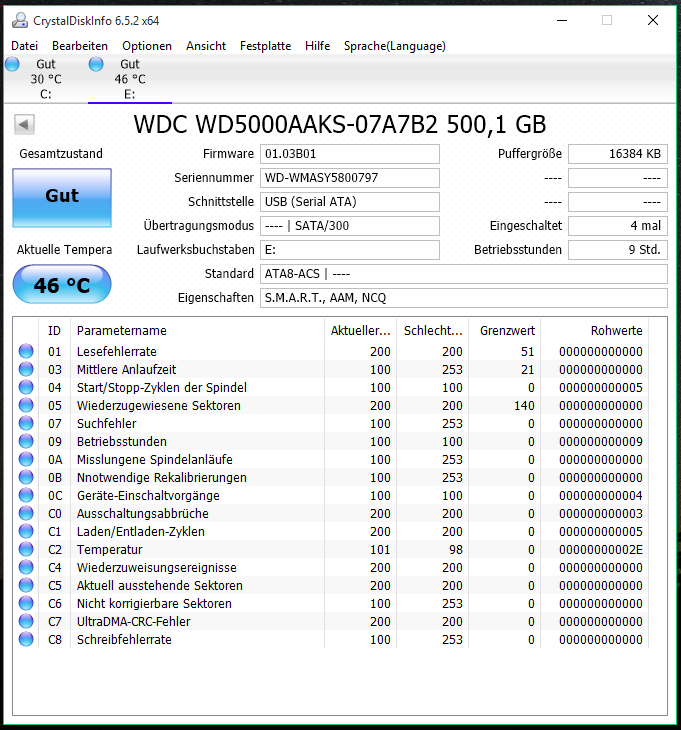Click threshold value 140 in Wiederzugewiesene Sektoren row

(x=524, y=406)
